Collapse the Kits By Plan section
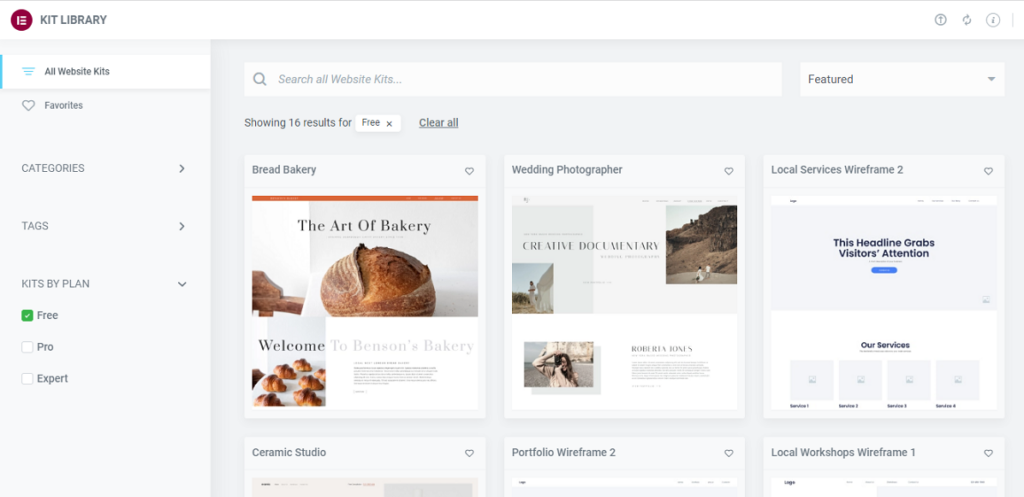The image size is (1024, 497). point(182,284)
